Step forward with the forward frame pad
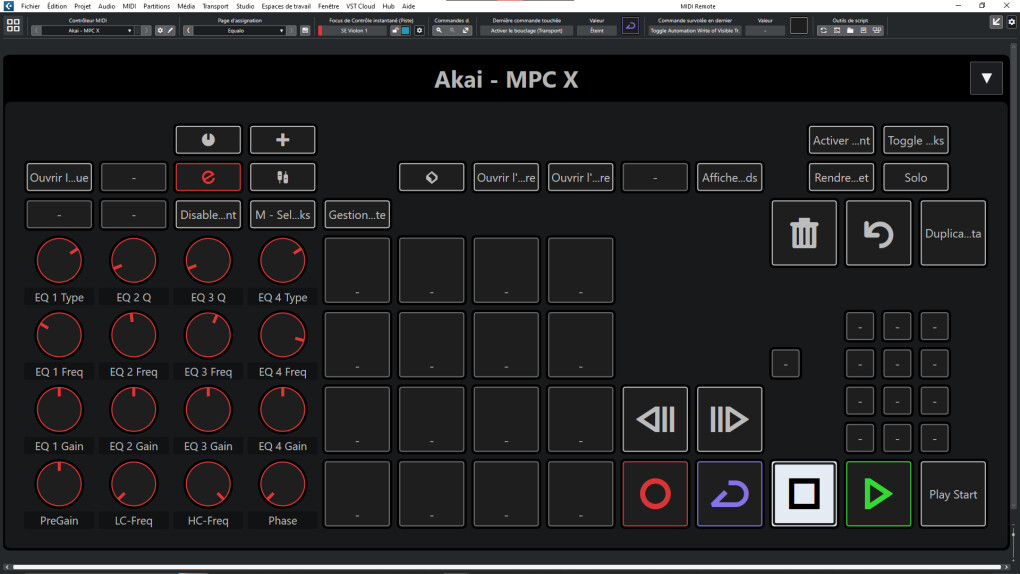 (x=729, y=419)
